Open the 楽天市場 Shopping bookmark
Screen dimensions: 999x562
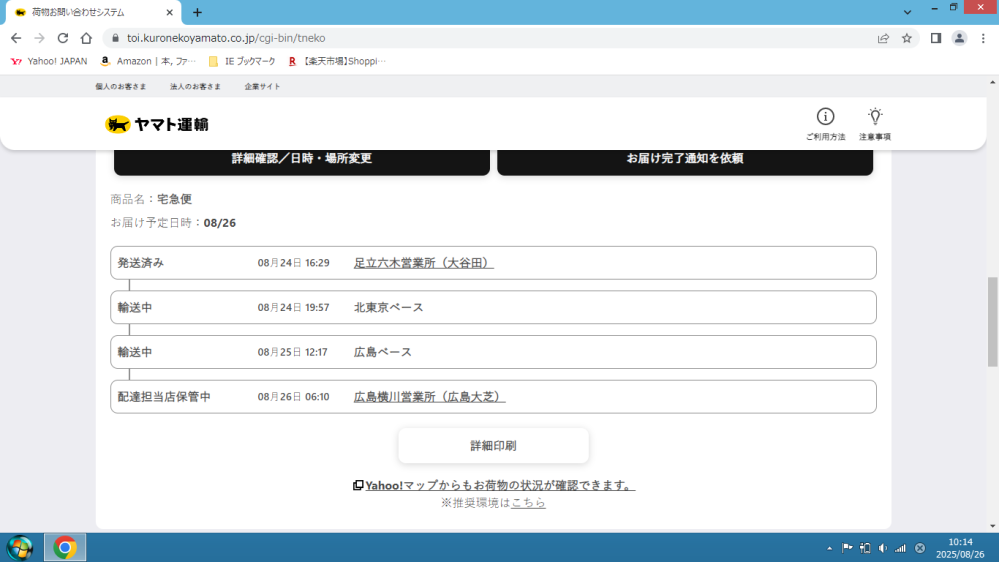point(337,61)
